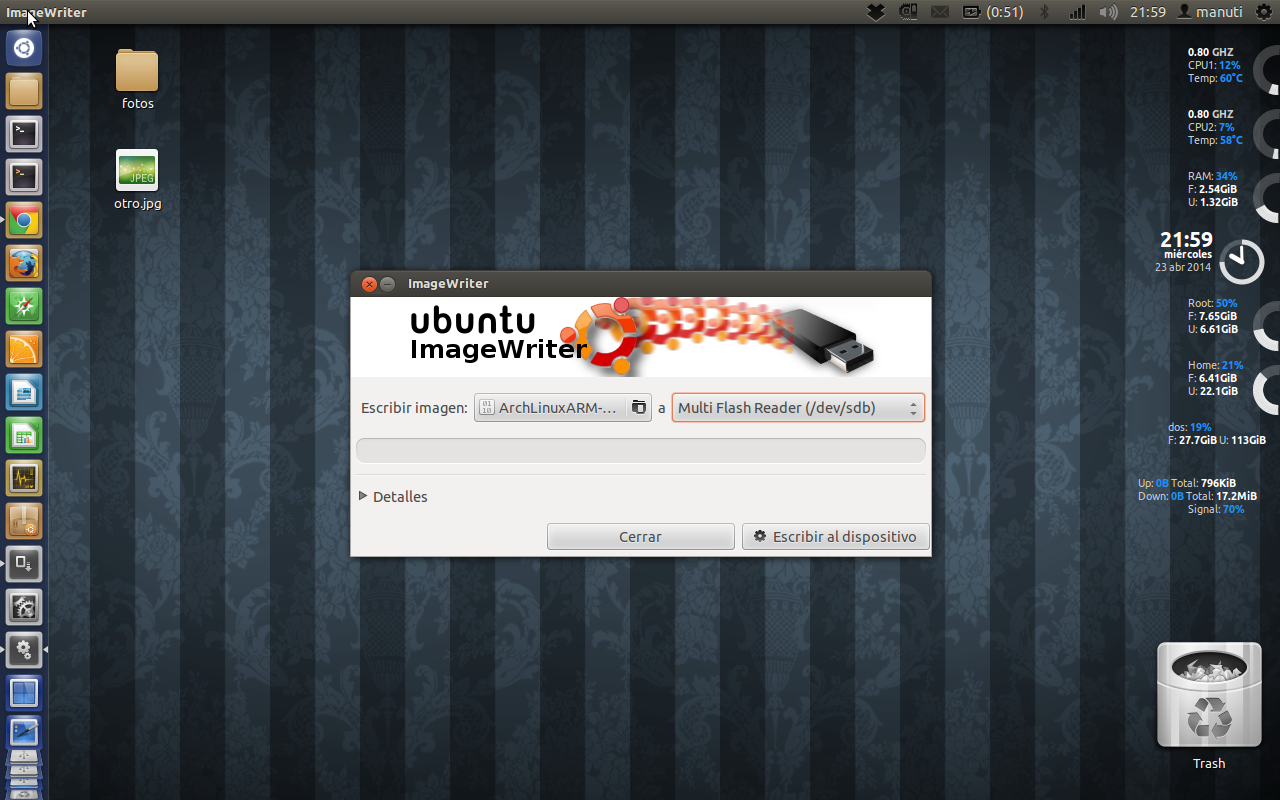The height and width of the screenshot is (800, 1280).
Task: Click the write progress bar
Action: (x=641, y=450)
